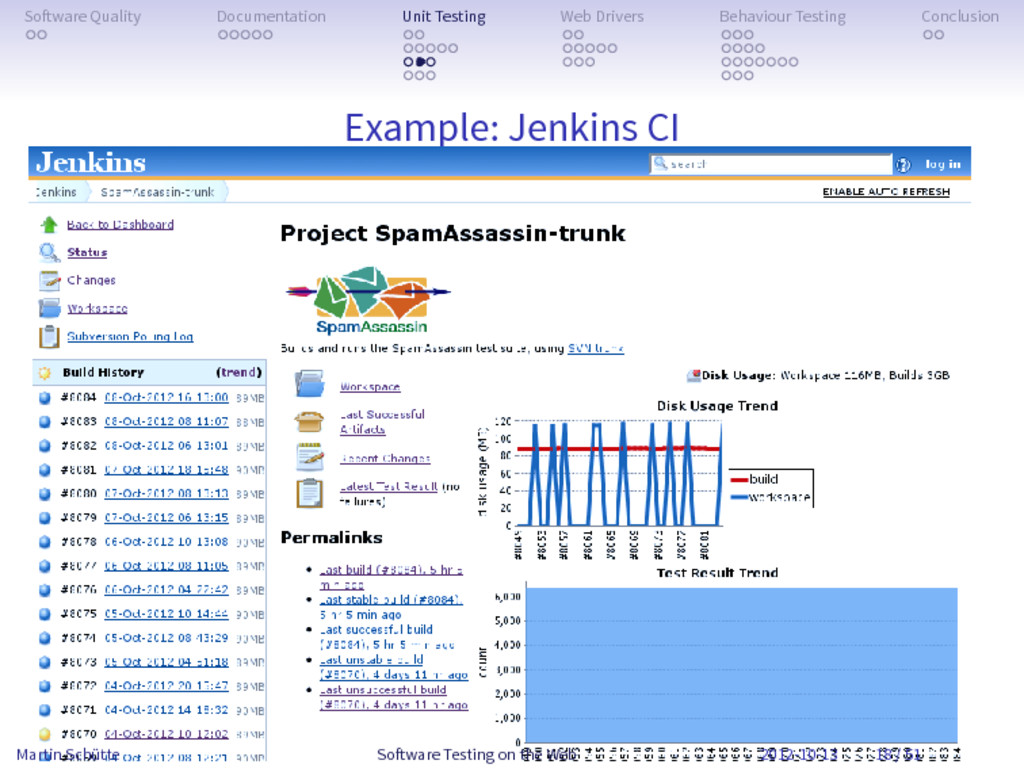Open the Software Quality slide section
The width and height of the screenshot is (1024, 768).
82,16
